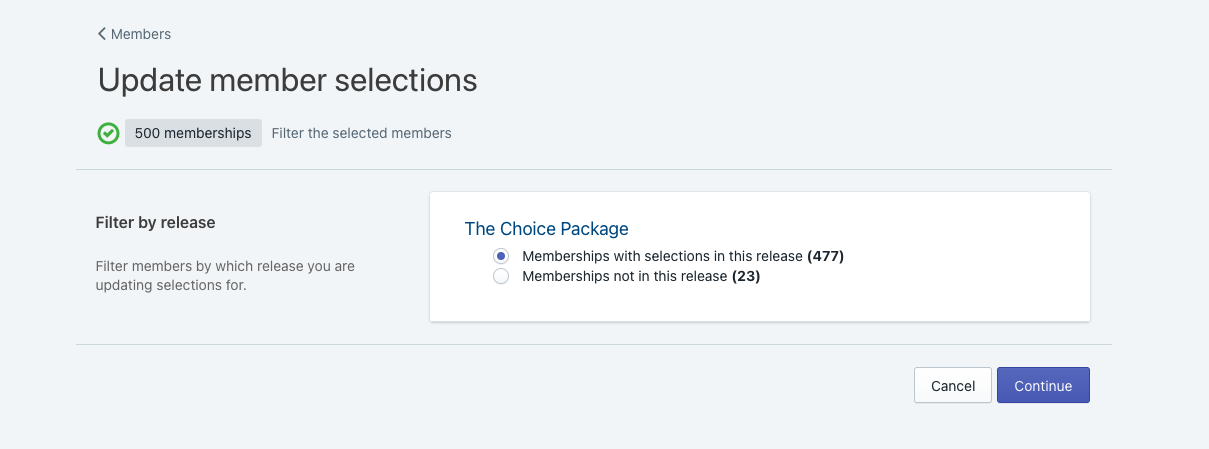Open The Choice Package heading

click(546, 229)
